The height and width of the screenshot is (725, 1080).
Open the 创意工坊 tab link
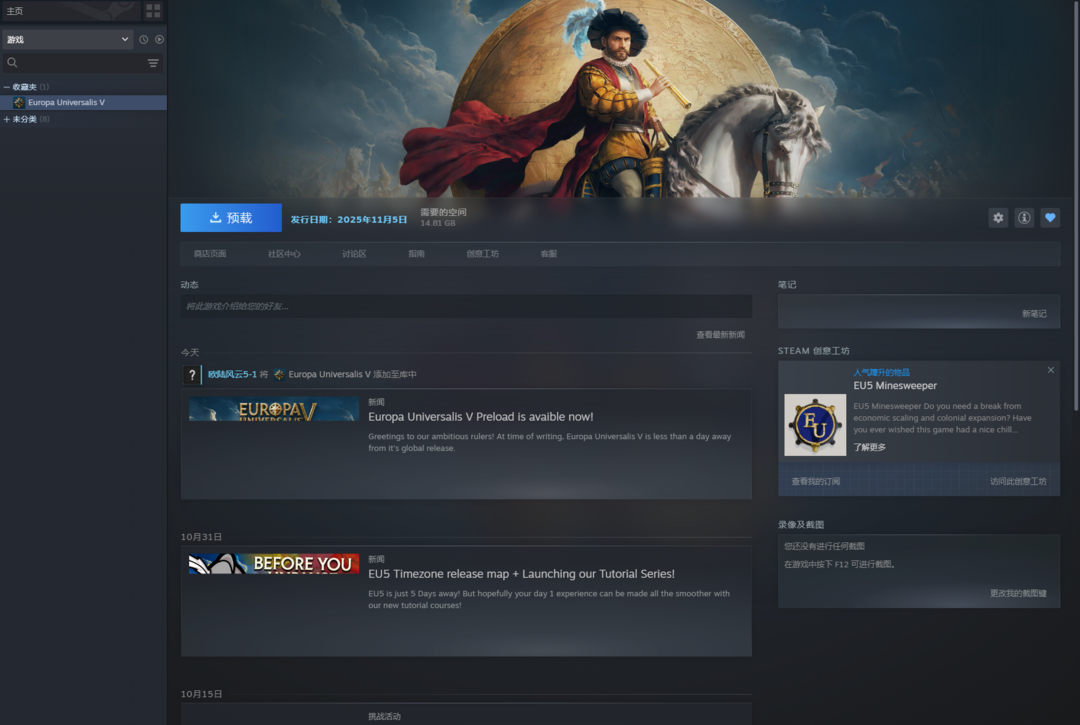(482, 254)
